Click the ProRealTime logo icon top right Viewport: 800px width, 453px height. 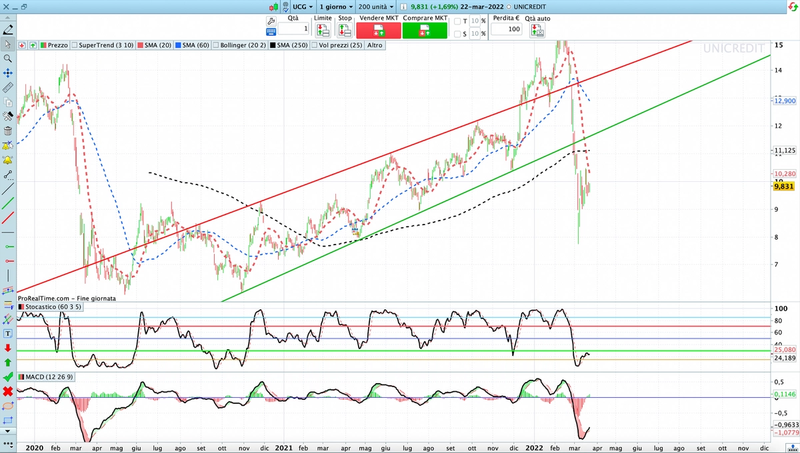click(793, 7)
